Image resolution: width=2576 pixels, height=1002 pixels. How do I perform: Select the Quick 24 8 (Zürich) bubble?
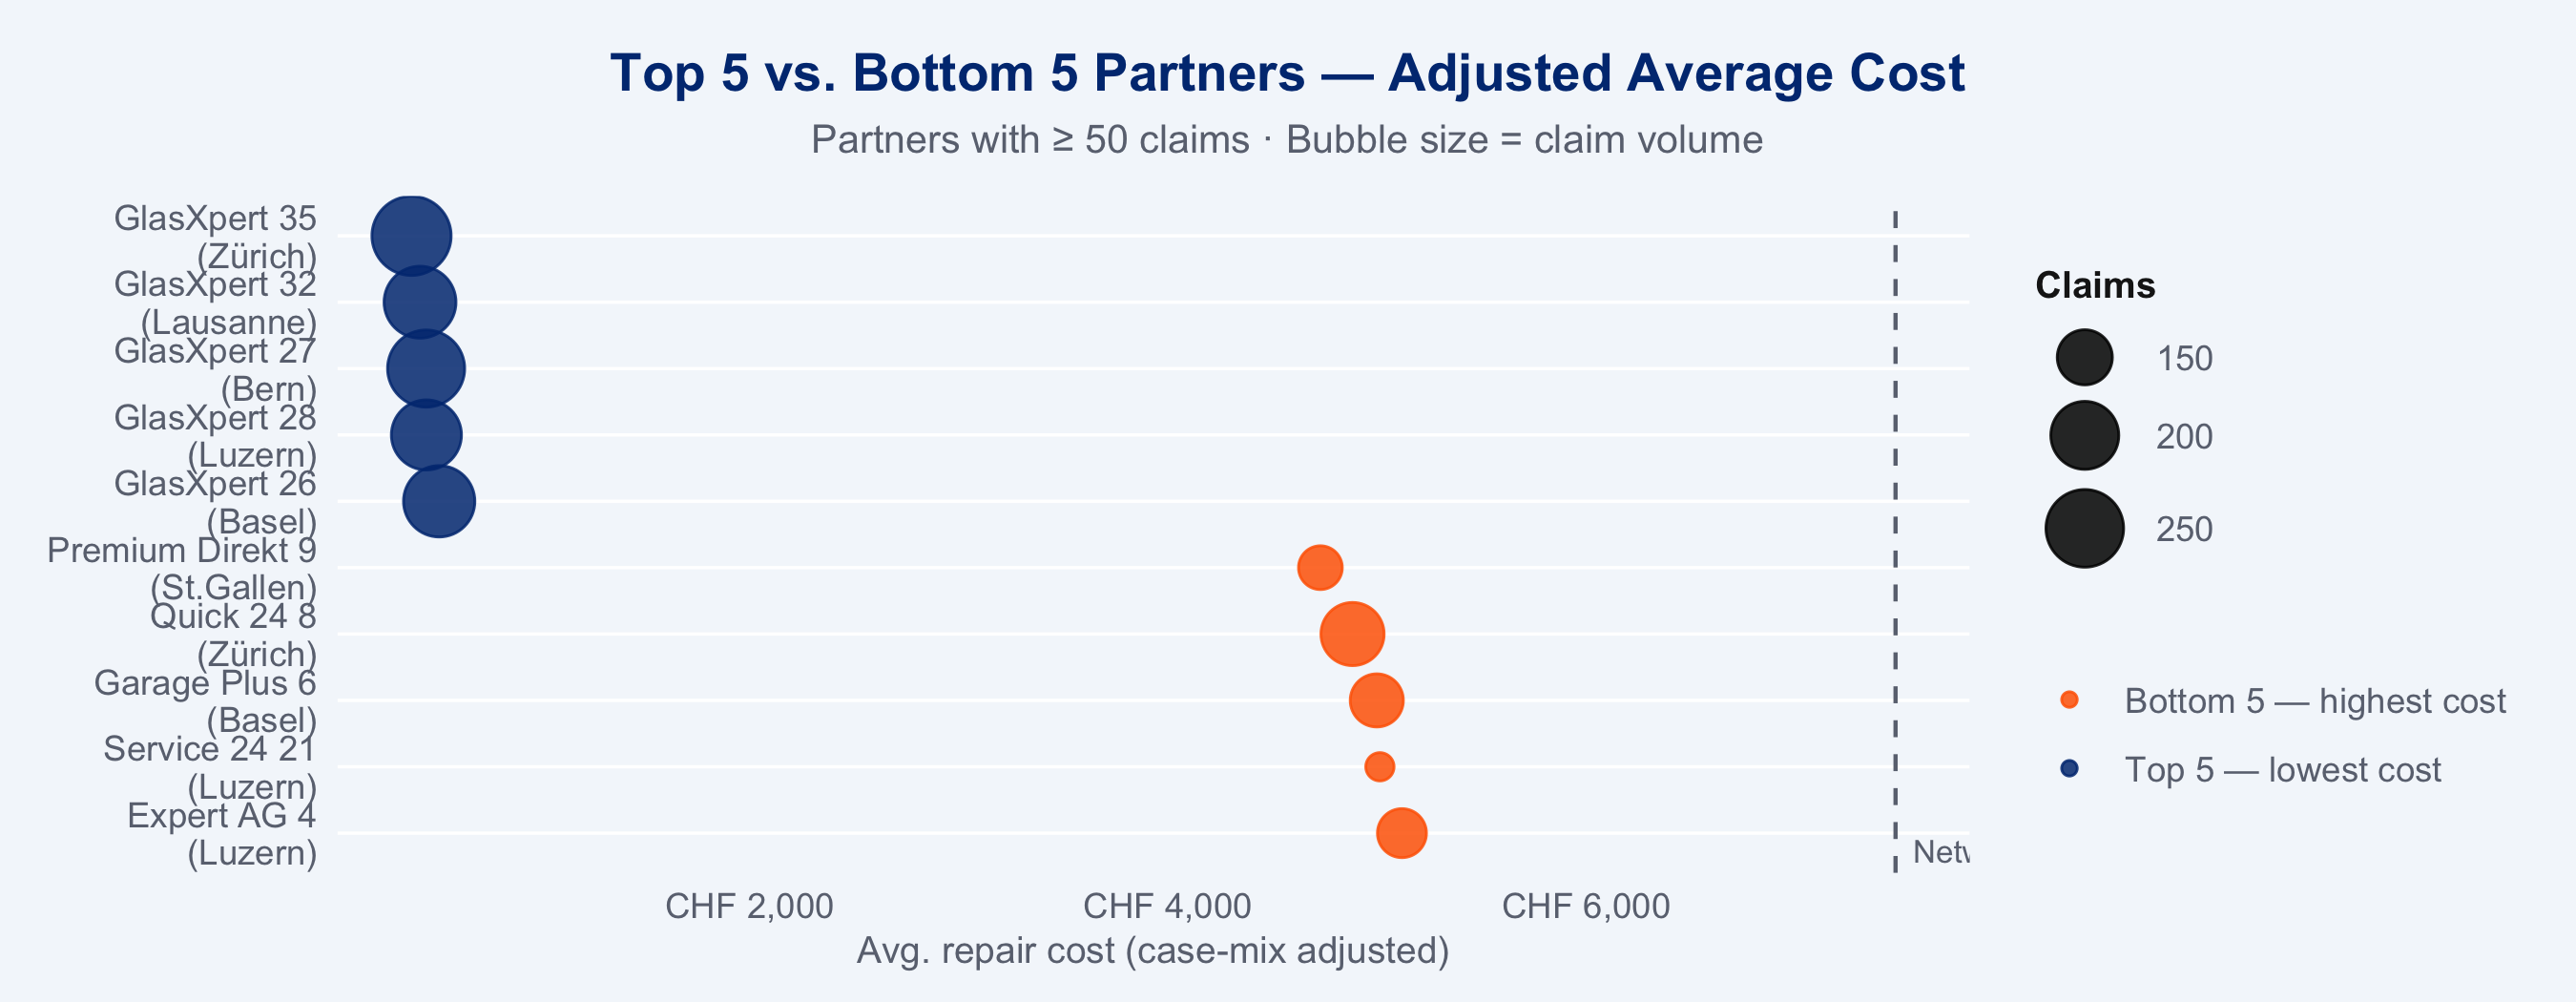pyautogui.click(x=1352, y=634)
